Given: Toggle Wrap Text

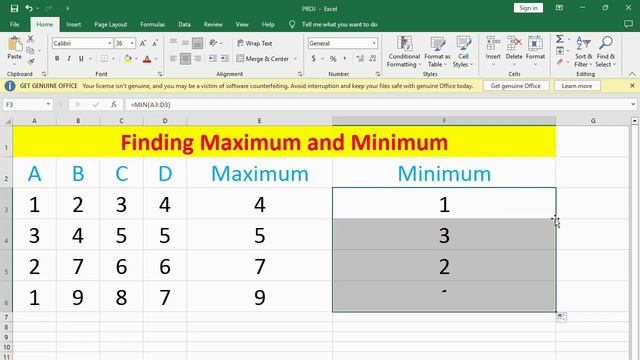Looking at the screenshot, I should point(255,43).
